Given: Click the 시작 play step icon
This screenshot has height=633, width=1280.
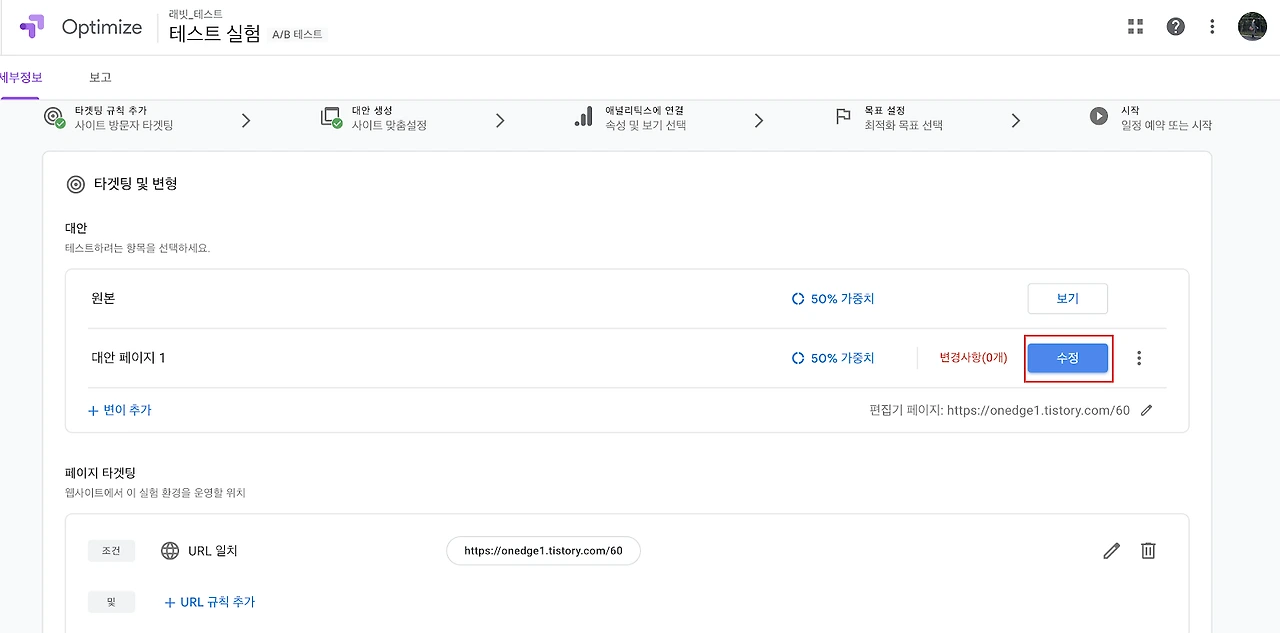Looking at the screenshot, I should tap(1099, 117).
